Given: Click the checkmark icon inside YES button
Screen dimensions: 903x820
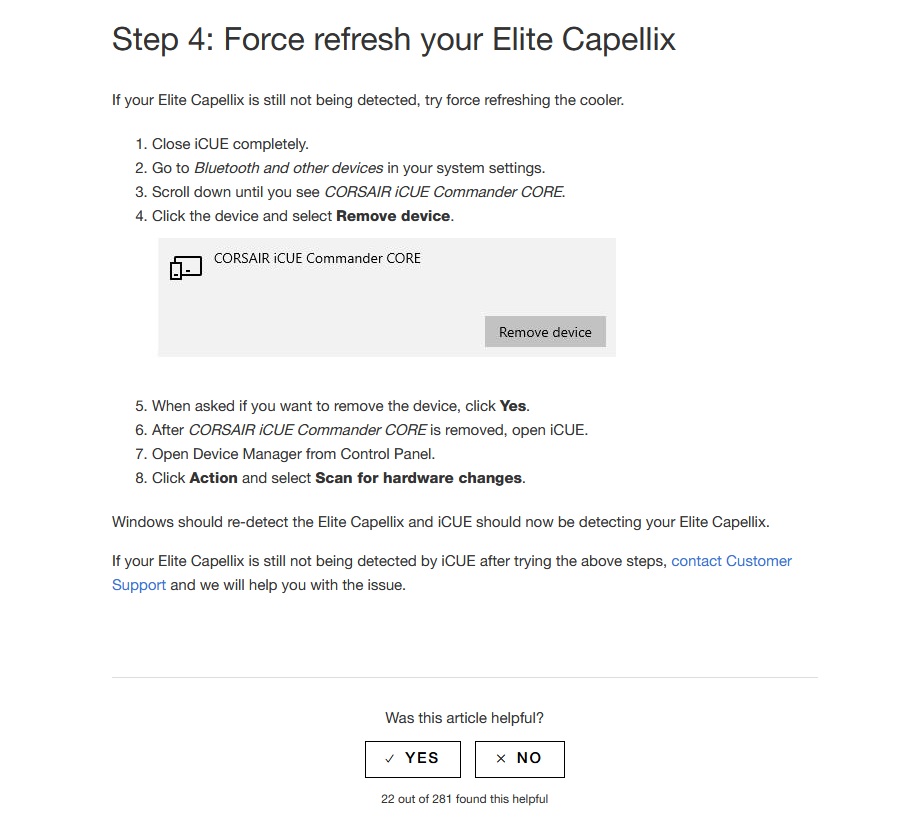Looking at the screenshot, I should click(x=390, y=758).
